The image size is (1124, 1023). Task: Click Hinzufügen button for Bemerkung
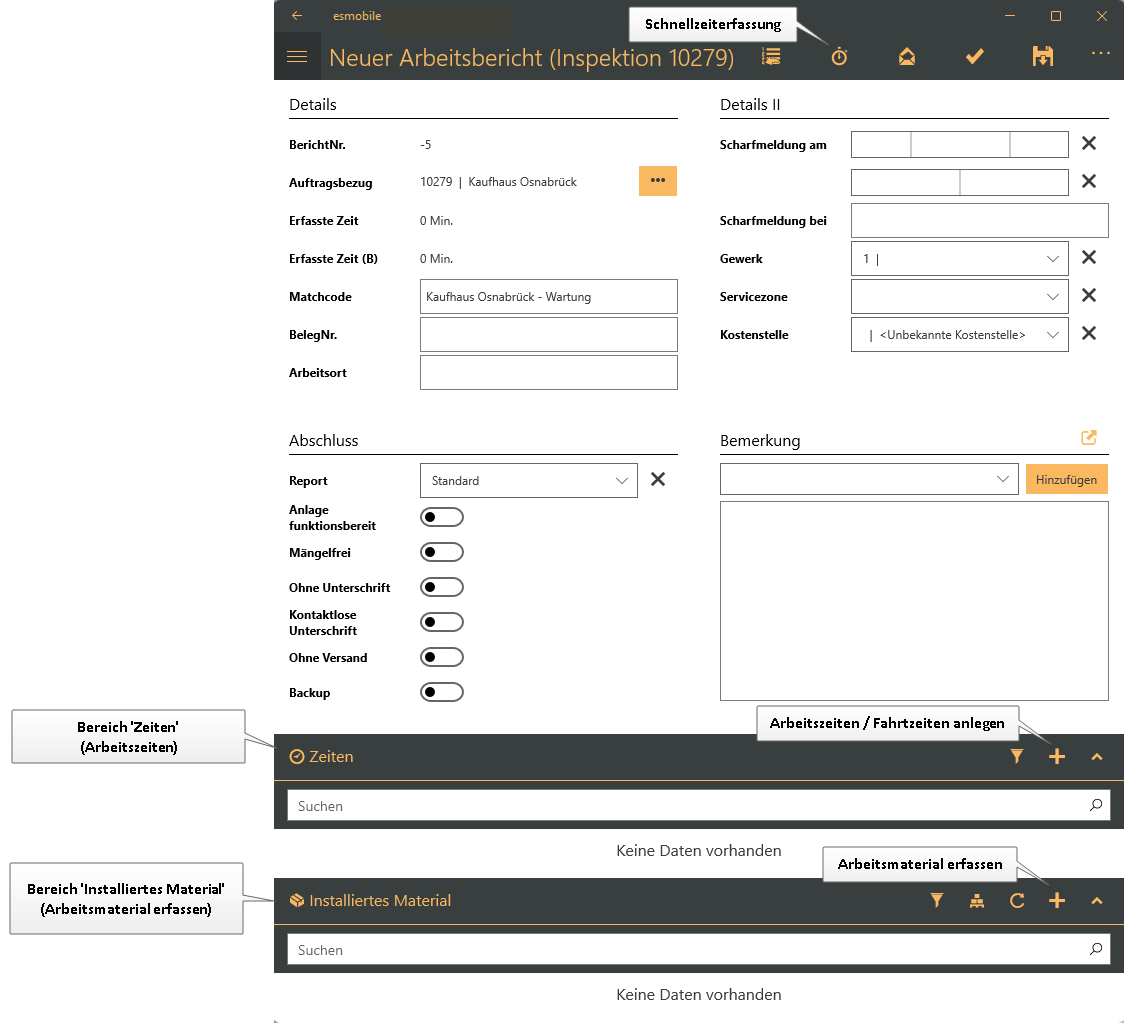click(x=1066, y=479)
